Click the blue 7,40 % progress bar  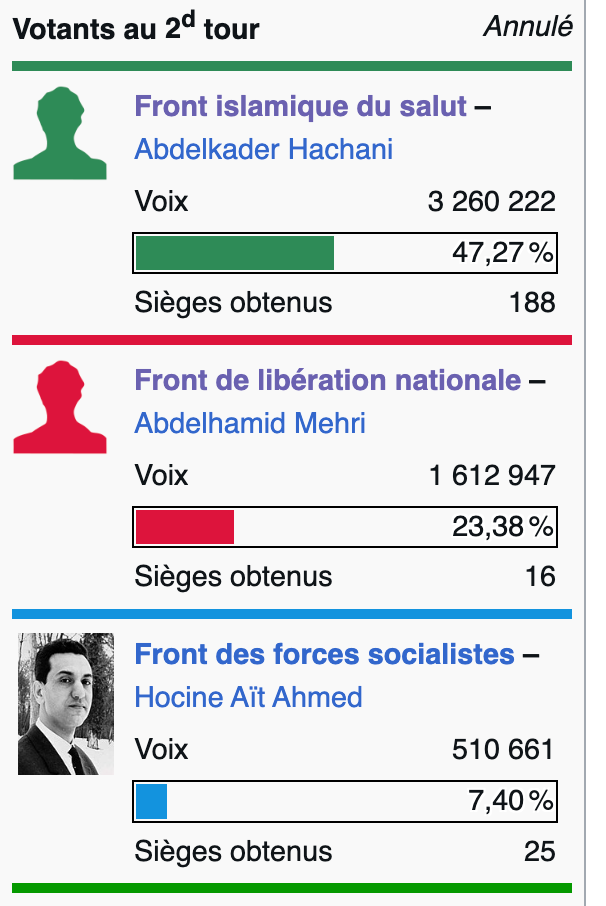[x=345, y=801]
